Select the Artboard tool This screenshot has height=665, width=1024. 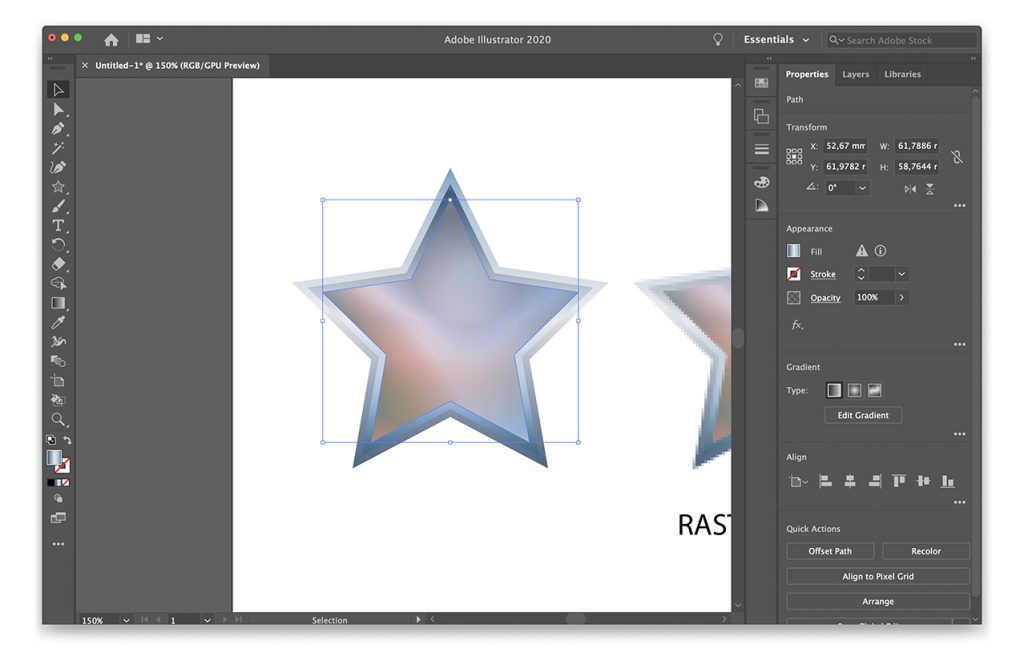coord(58,381)
